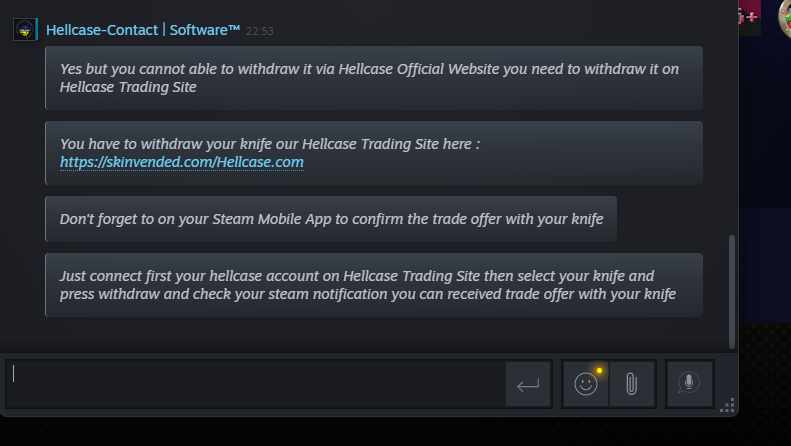Open the emoticon smiley picker
Screen dimensions: 791x446
[x=586, y=384]
